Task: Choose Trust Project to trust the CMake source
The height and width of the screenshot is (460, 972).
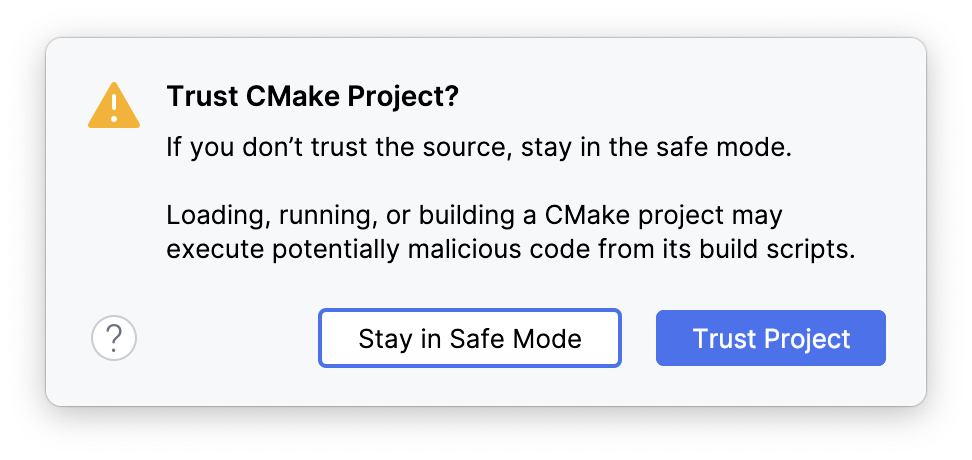Action: point(770,338)
